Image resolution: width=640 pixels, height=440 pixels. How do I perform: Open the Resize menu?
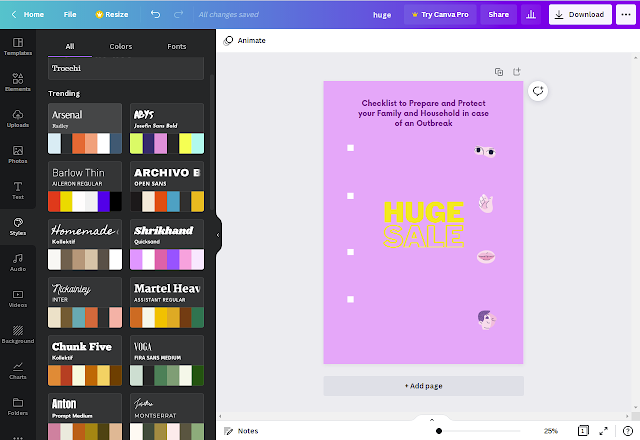(x=112, y=14)
